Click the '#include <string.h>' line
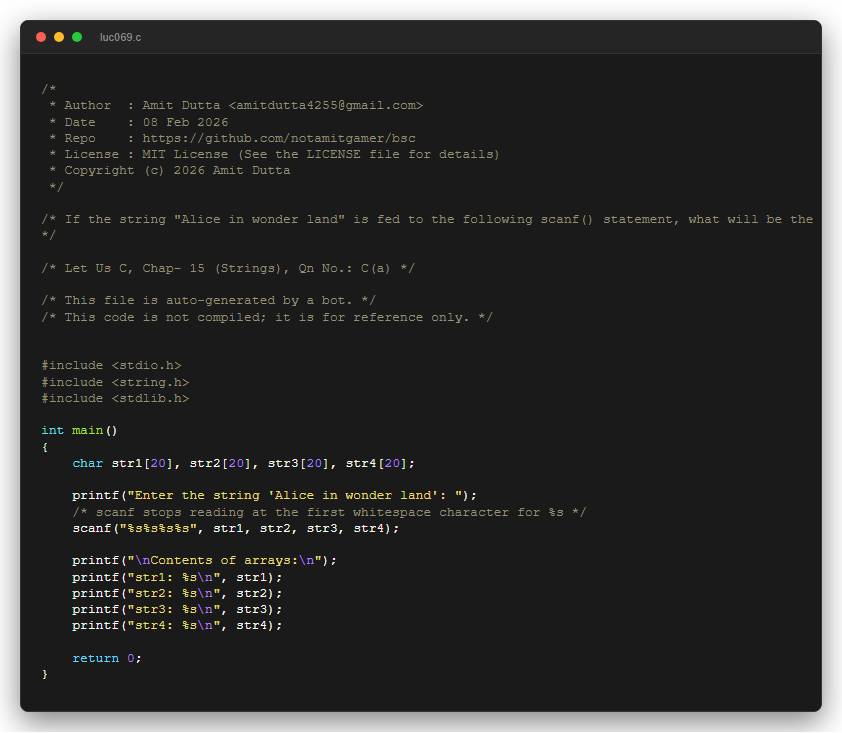Image resolution: width=842 pixels, height=733 pixels. [x=115, y=382]
